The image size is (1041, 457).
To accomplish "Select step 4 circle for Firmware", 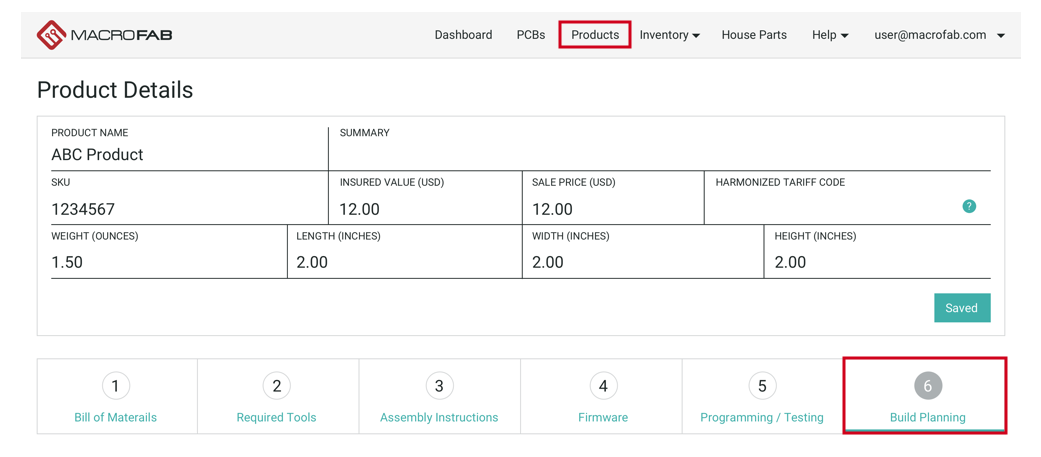I will coord(603,386).
